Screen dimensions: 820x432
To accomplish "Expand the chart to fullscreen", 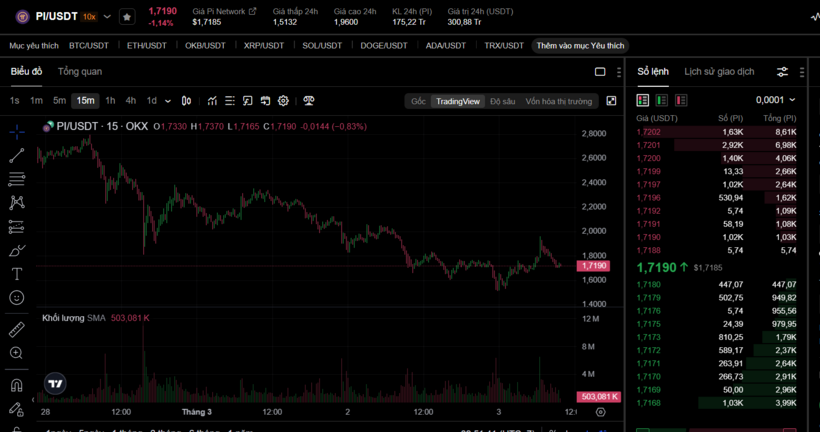I will (x=611, y=101).
